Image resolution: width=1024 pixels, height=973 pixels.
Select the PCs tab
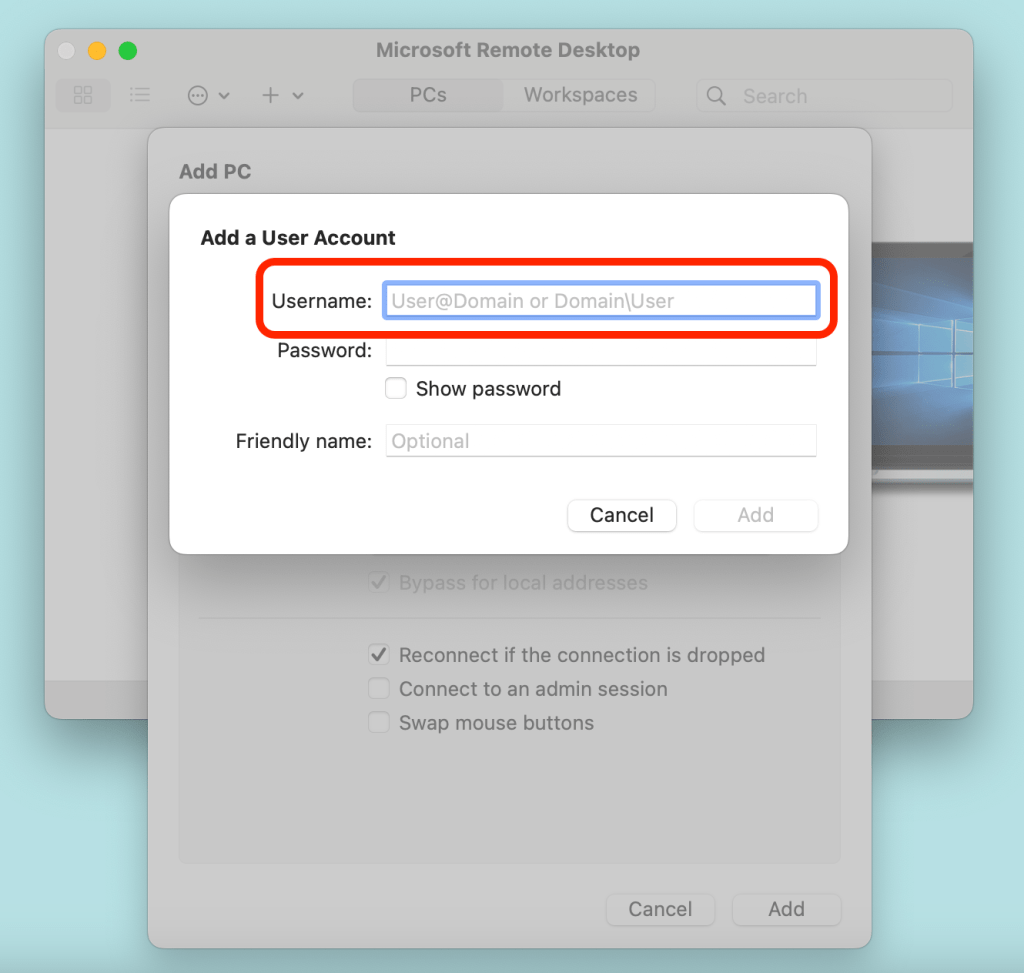tap(428, 95)
